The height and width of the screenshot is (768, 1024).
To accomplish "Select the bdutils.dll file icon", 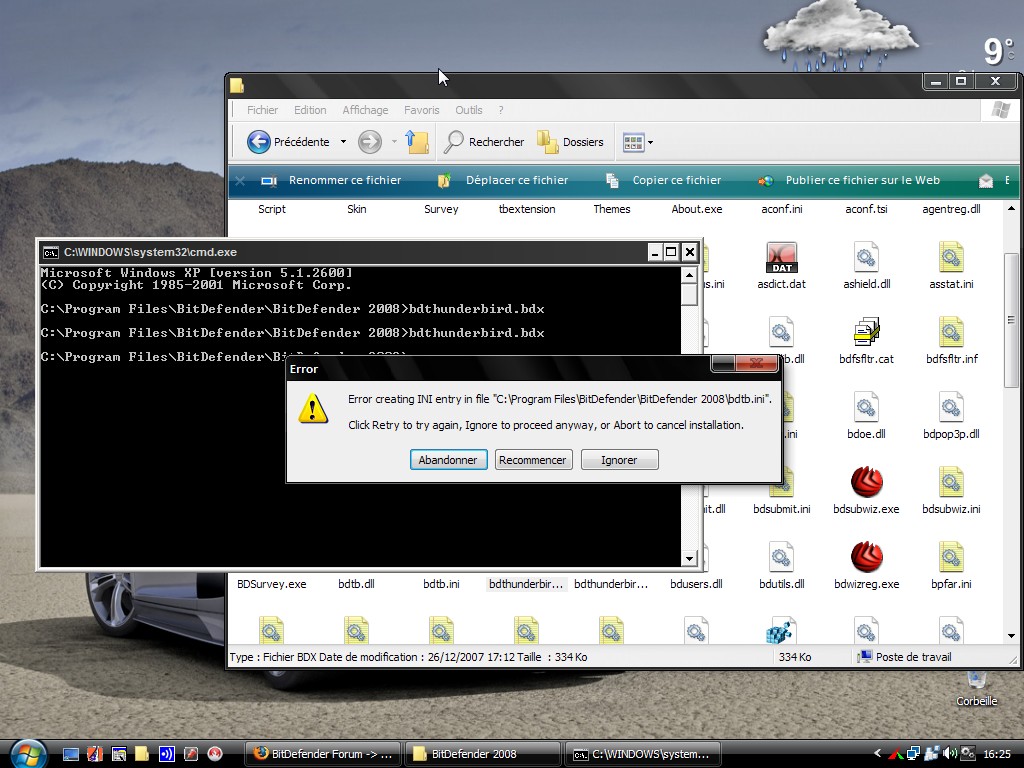I will (781, 557).
